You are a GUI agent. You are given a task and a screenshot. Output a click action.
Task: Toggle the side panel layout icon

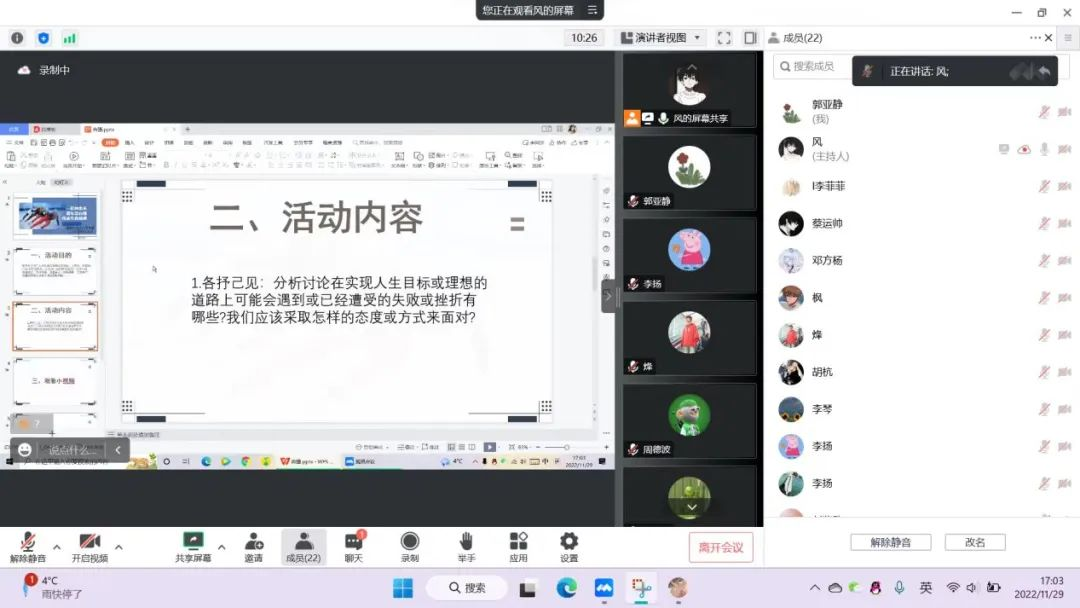tap(750, 38)
